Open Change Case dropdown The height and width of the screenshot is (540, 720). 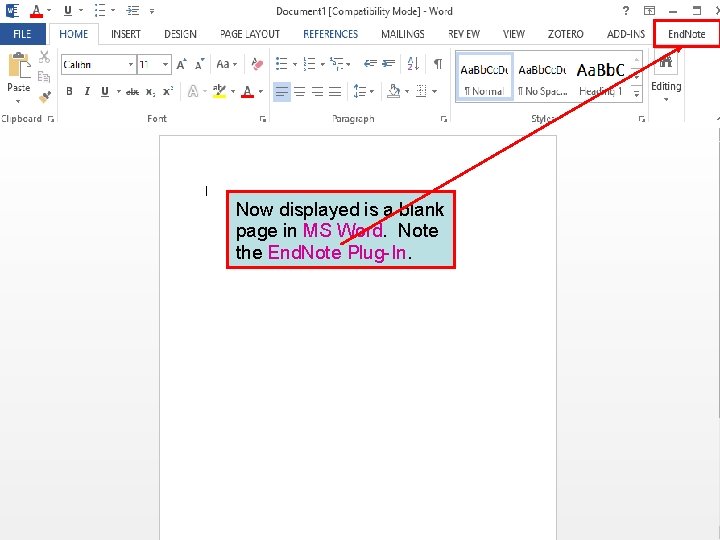coord(227,64)
